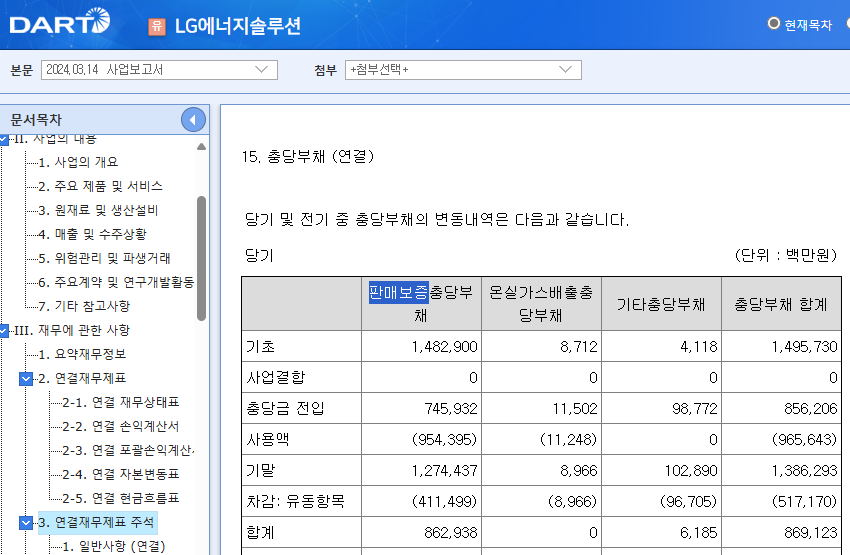The height and width of the screenshot is (555, 850).
Task: Click the 사업결합 row label
Action: tap(276, 377)
